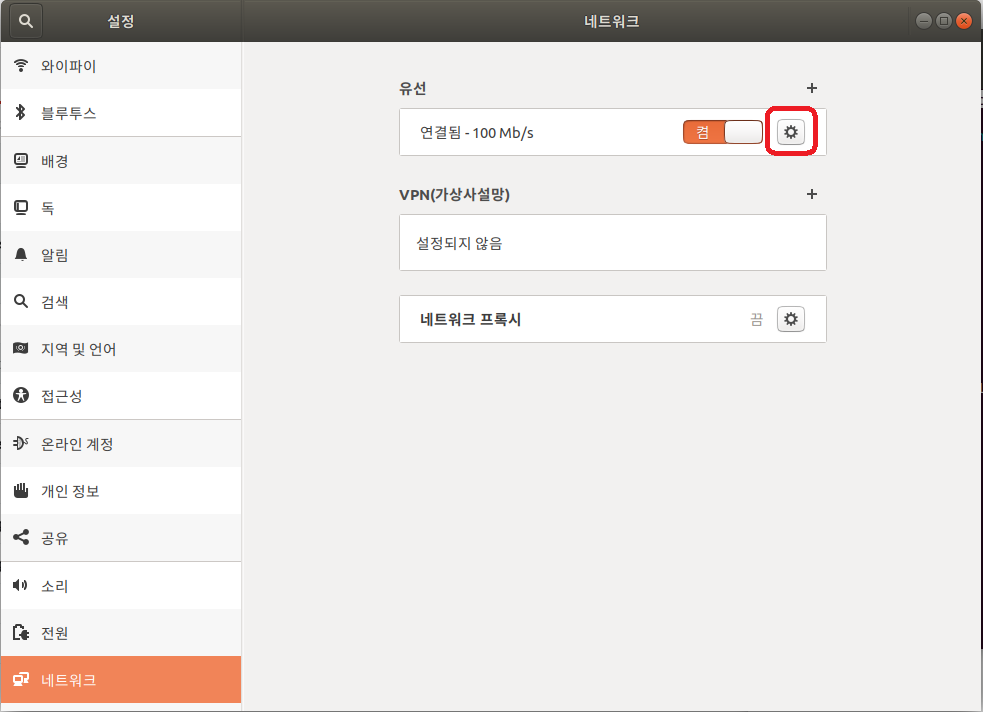Click the Wi-Fi icon in sidebar
The height and width of the screenshot is (712, 983).
point(21,65)
